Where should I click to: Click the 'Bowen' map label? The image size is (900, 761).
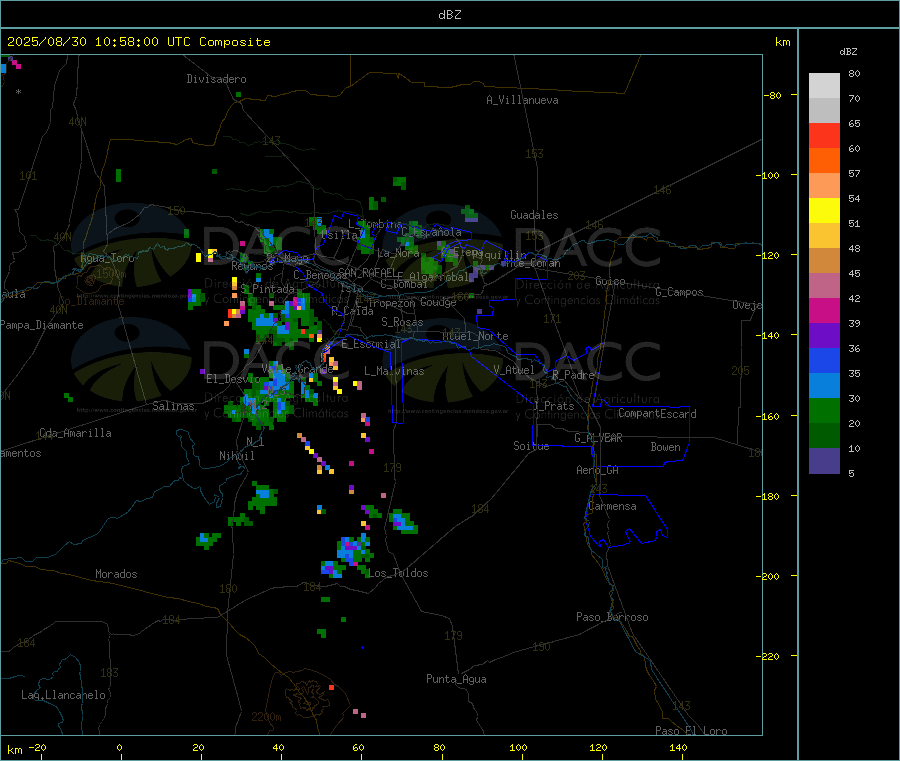(666, 447)
